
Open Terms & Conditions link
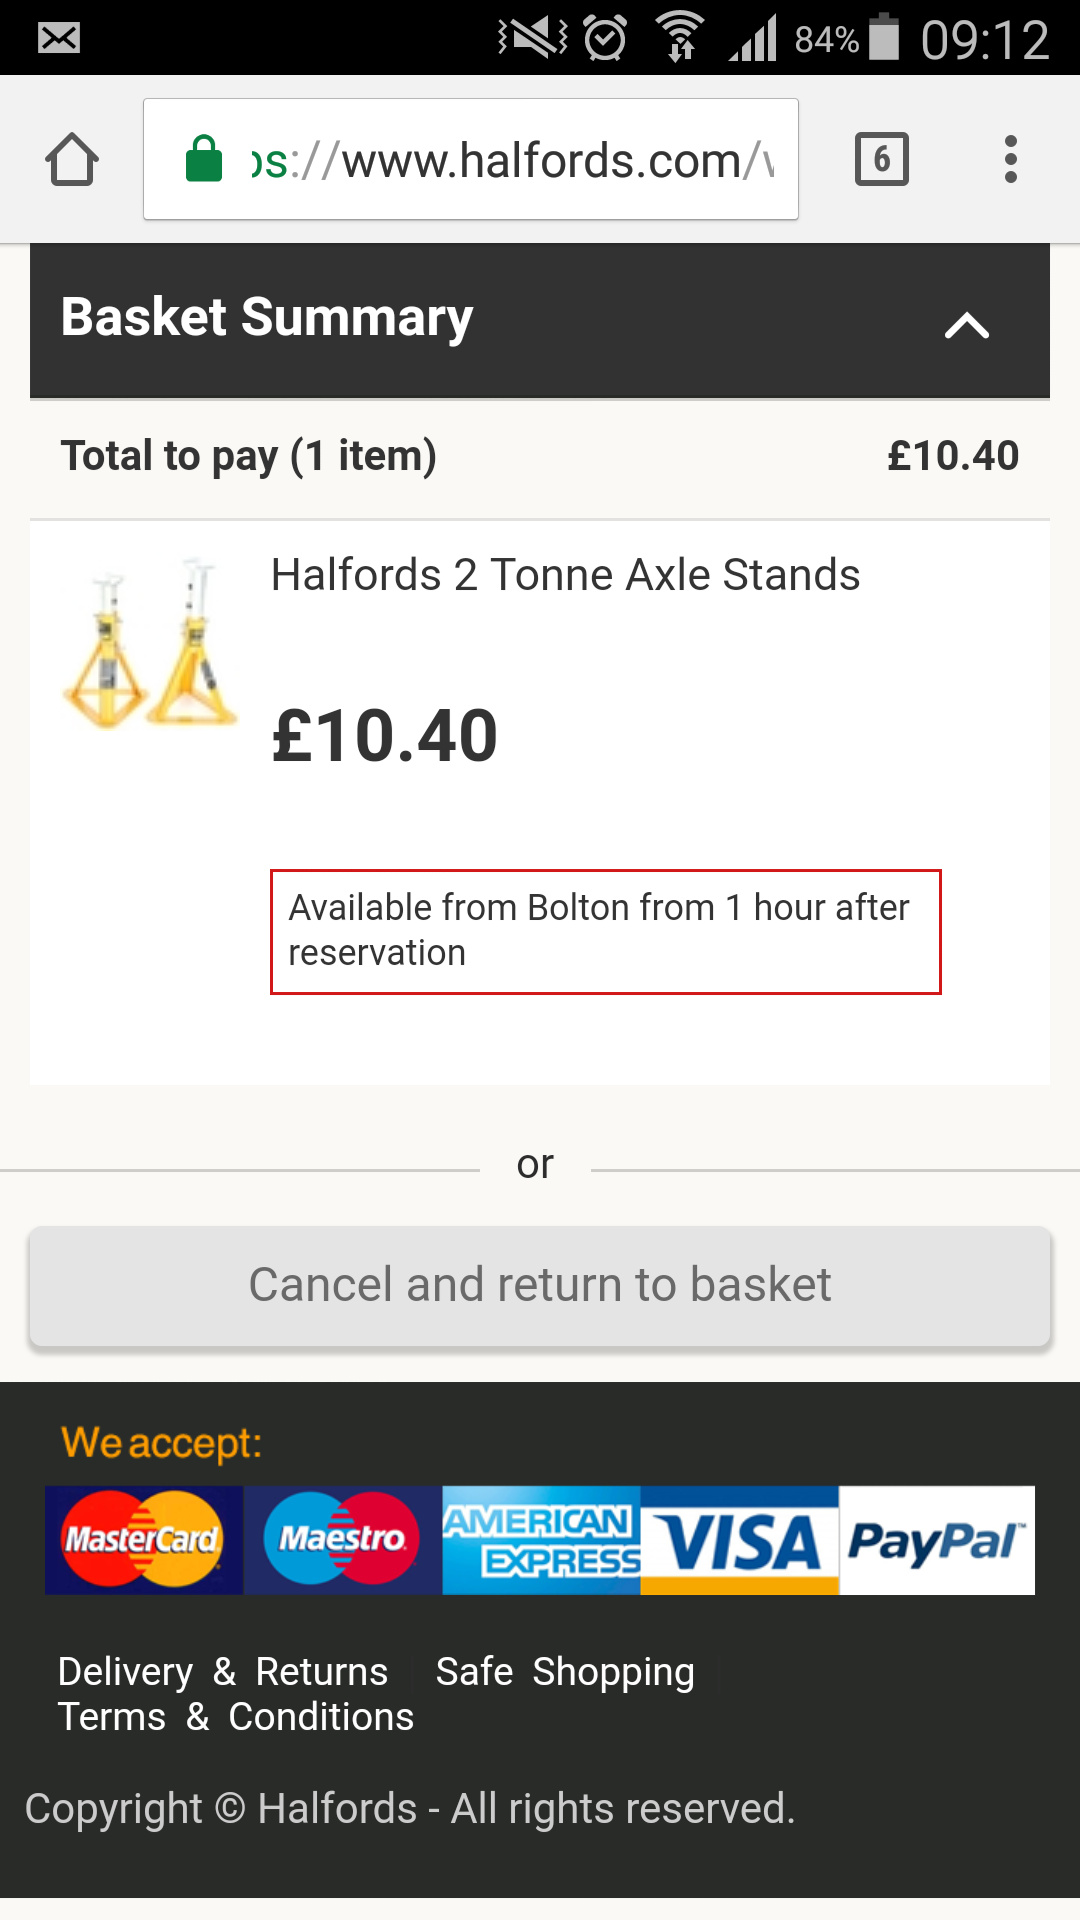(x=236, y=1717)
